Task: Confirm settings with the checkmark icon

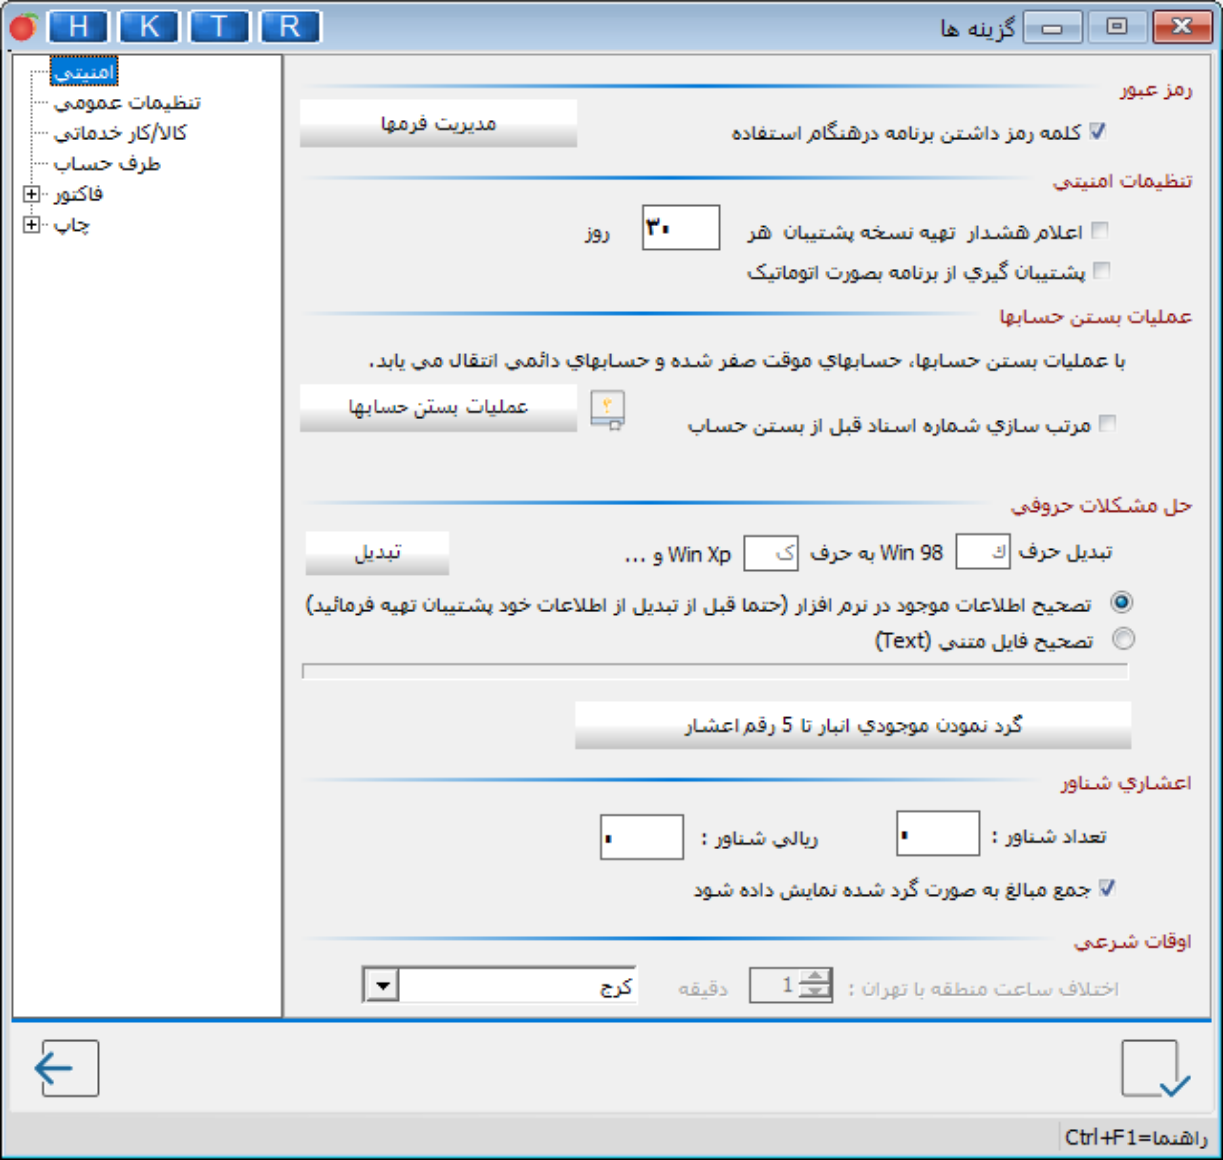Action: point(1156,1069)
